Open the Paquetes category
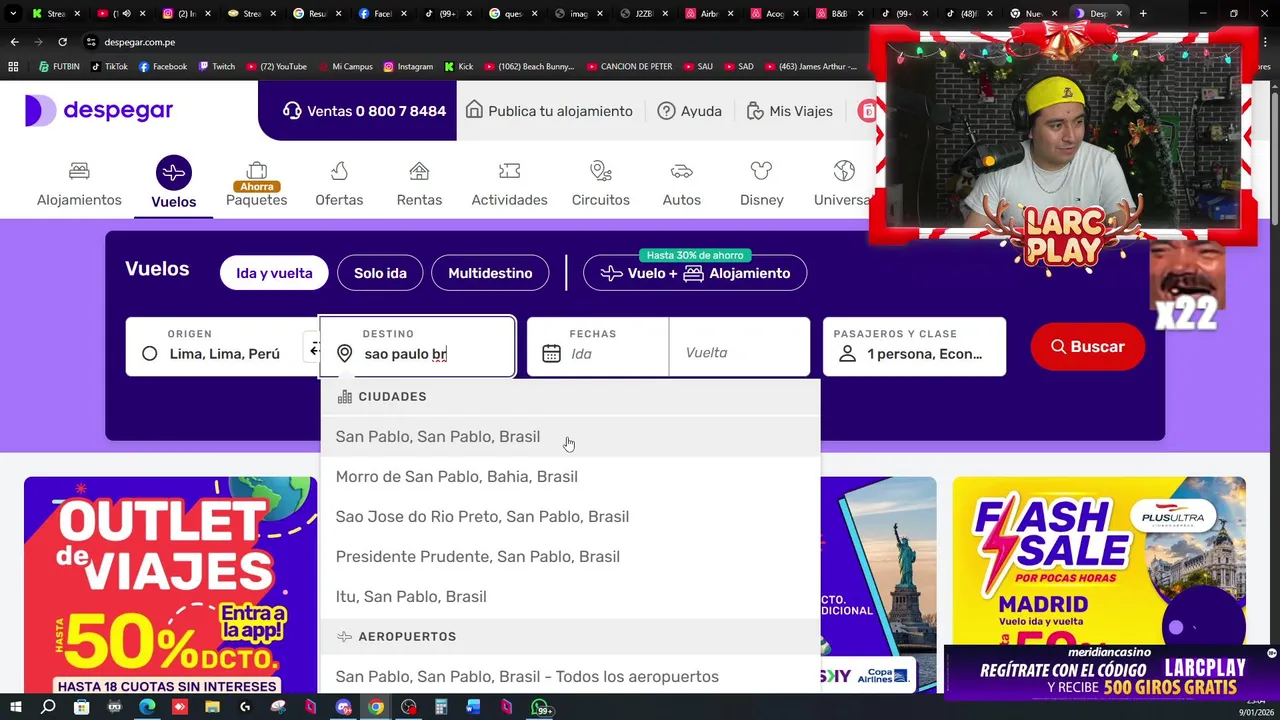This screenshot has height=720, width=1280. (x=256, y=185)
